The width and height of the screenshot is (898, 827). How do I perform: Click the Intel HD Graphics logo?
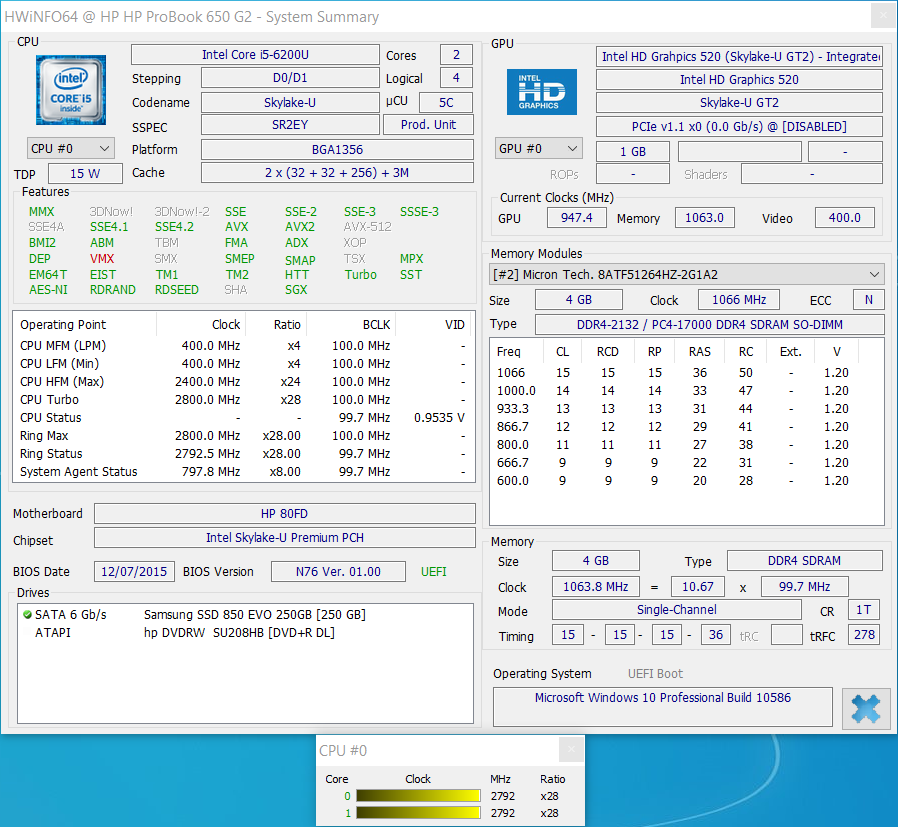pos(542,92)
